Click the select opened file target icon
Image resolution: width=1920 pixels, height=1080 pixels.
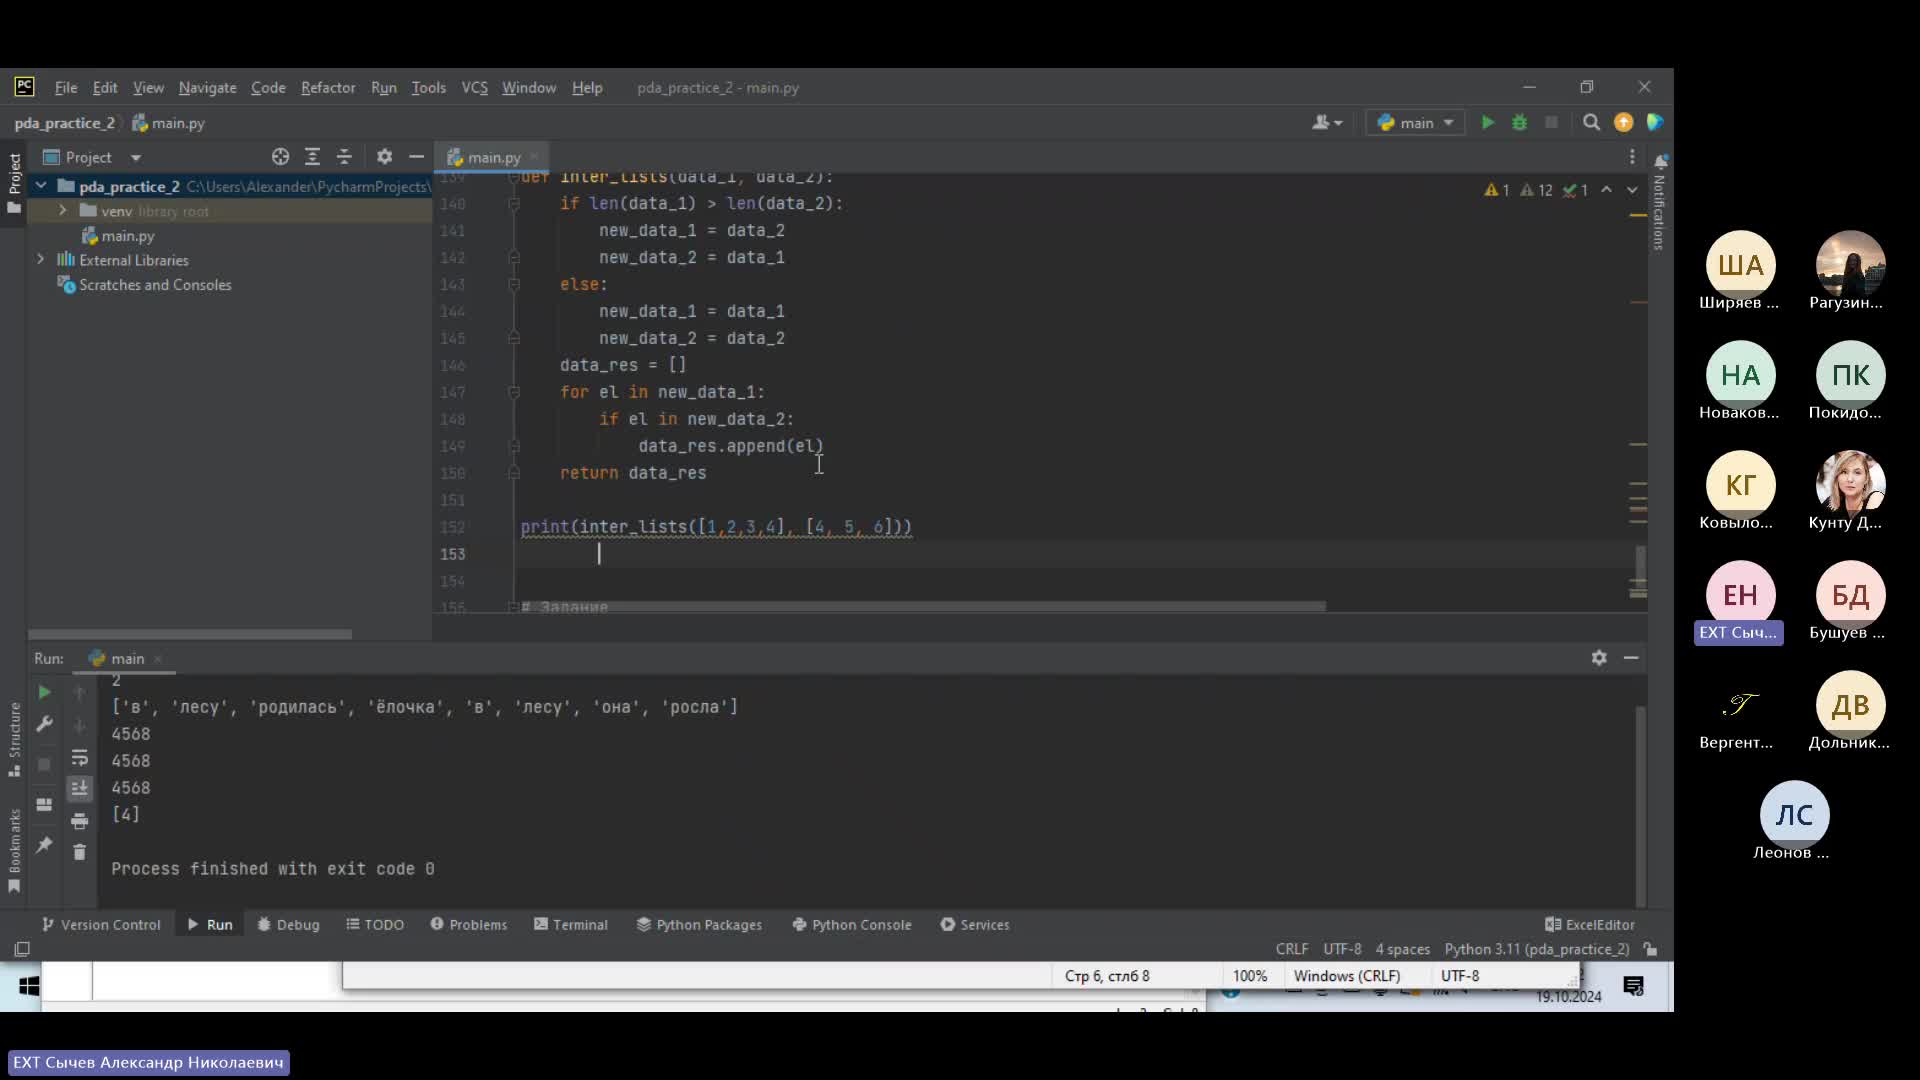coord(280,157)
